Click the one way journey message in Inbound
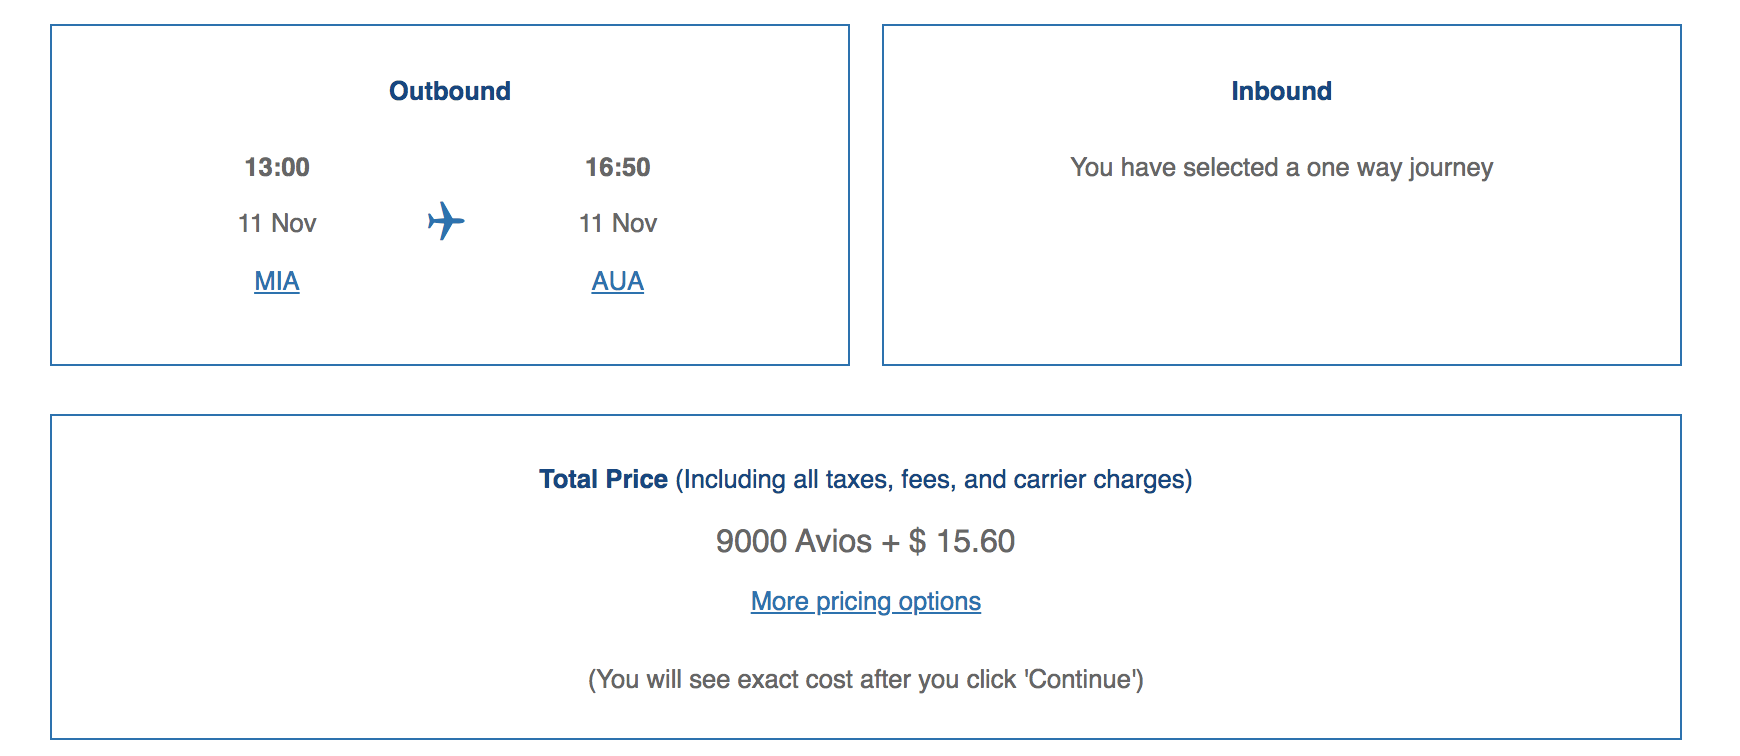 (1283, 168)
